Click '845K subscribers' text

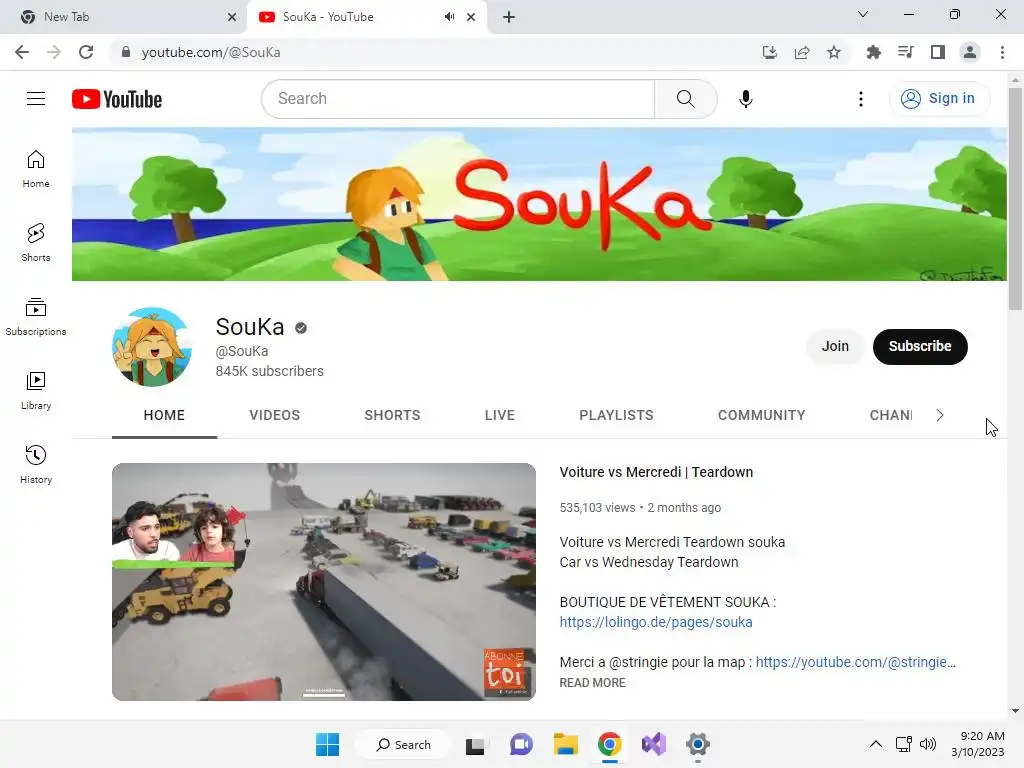[x=270, y=371]
